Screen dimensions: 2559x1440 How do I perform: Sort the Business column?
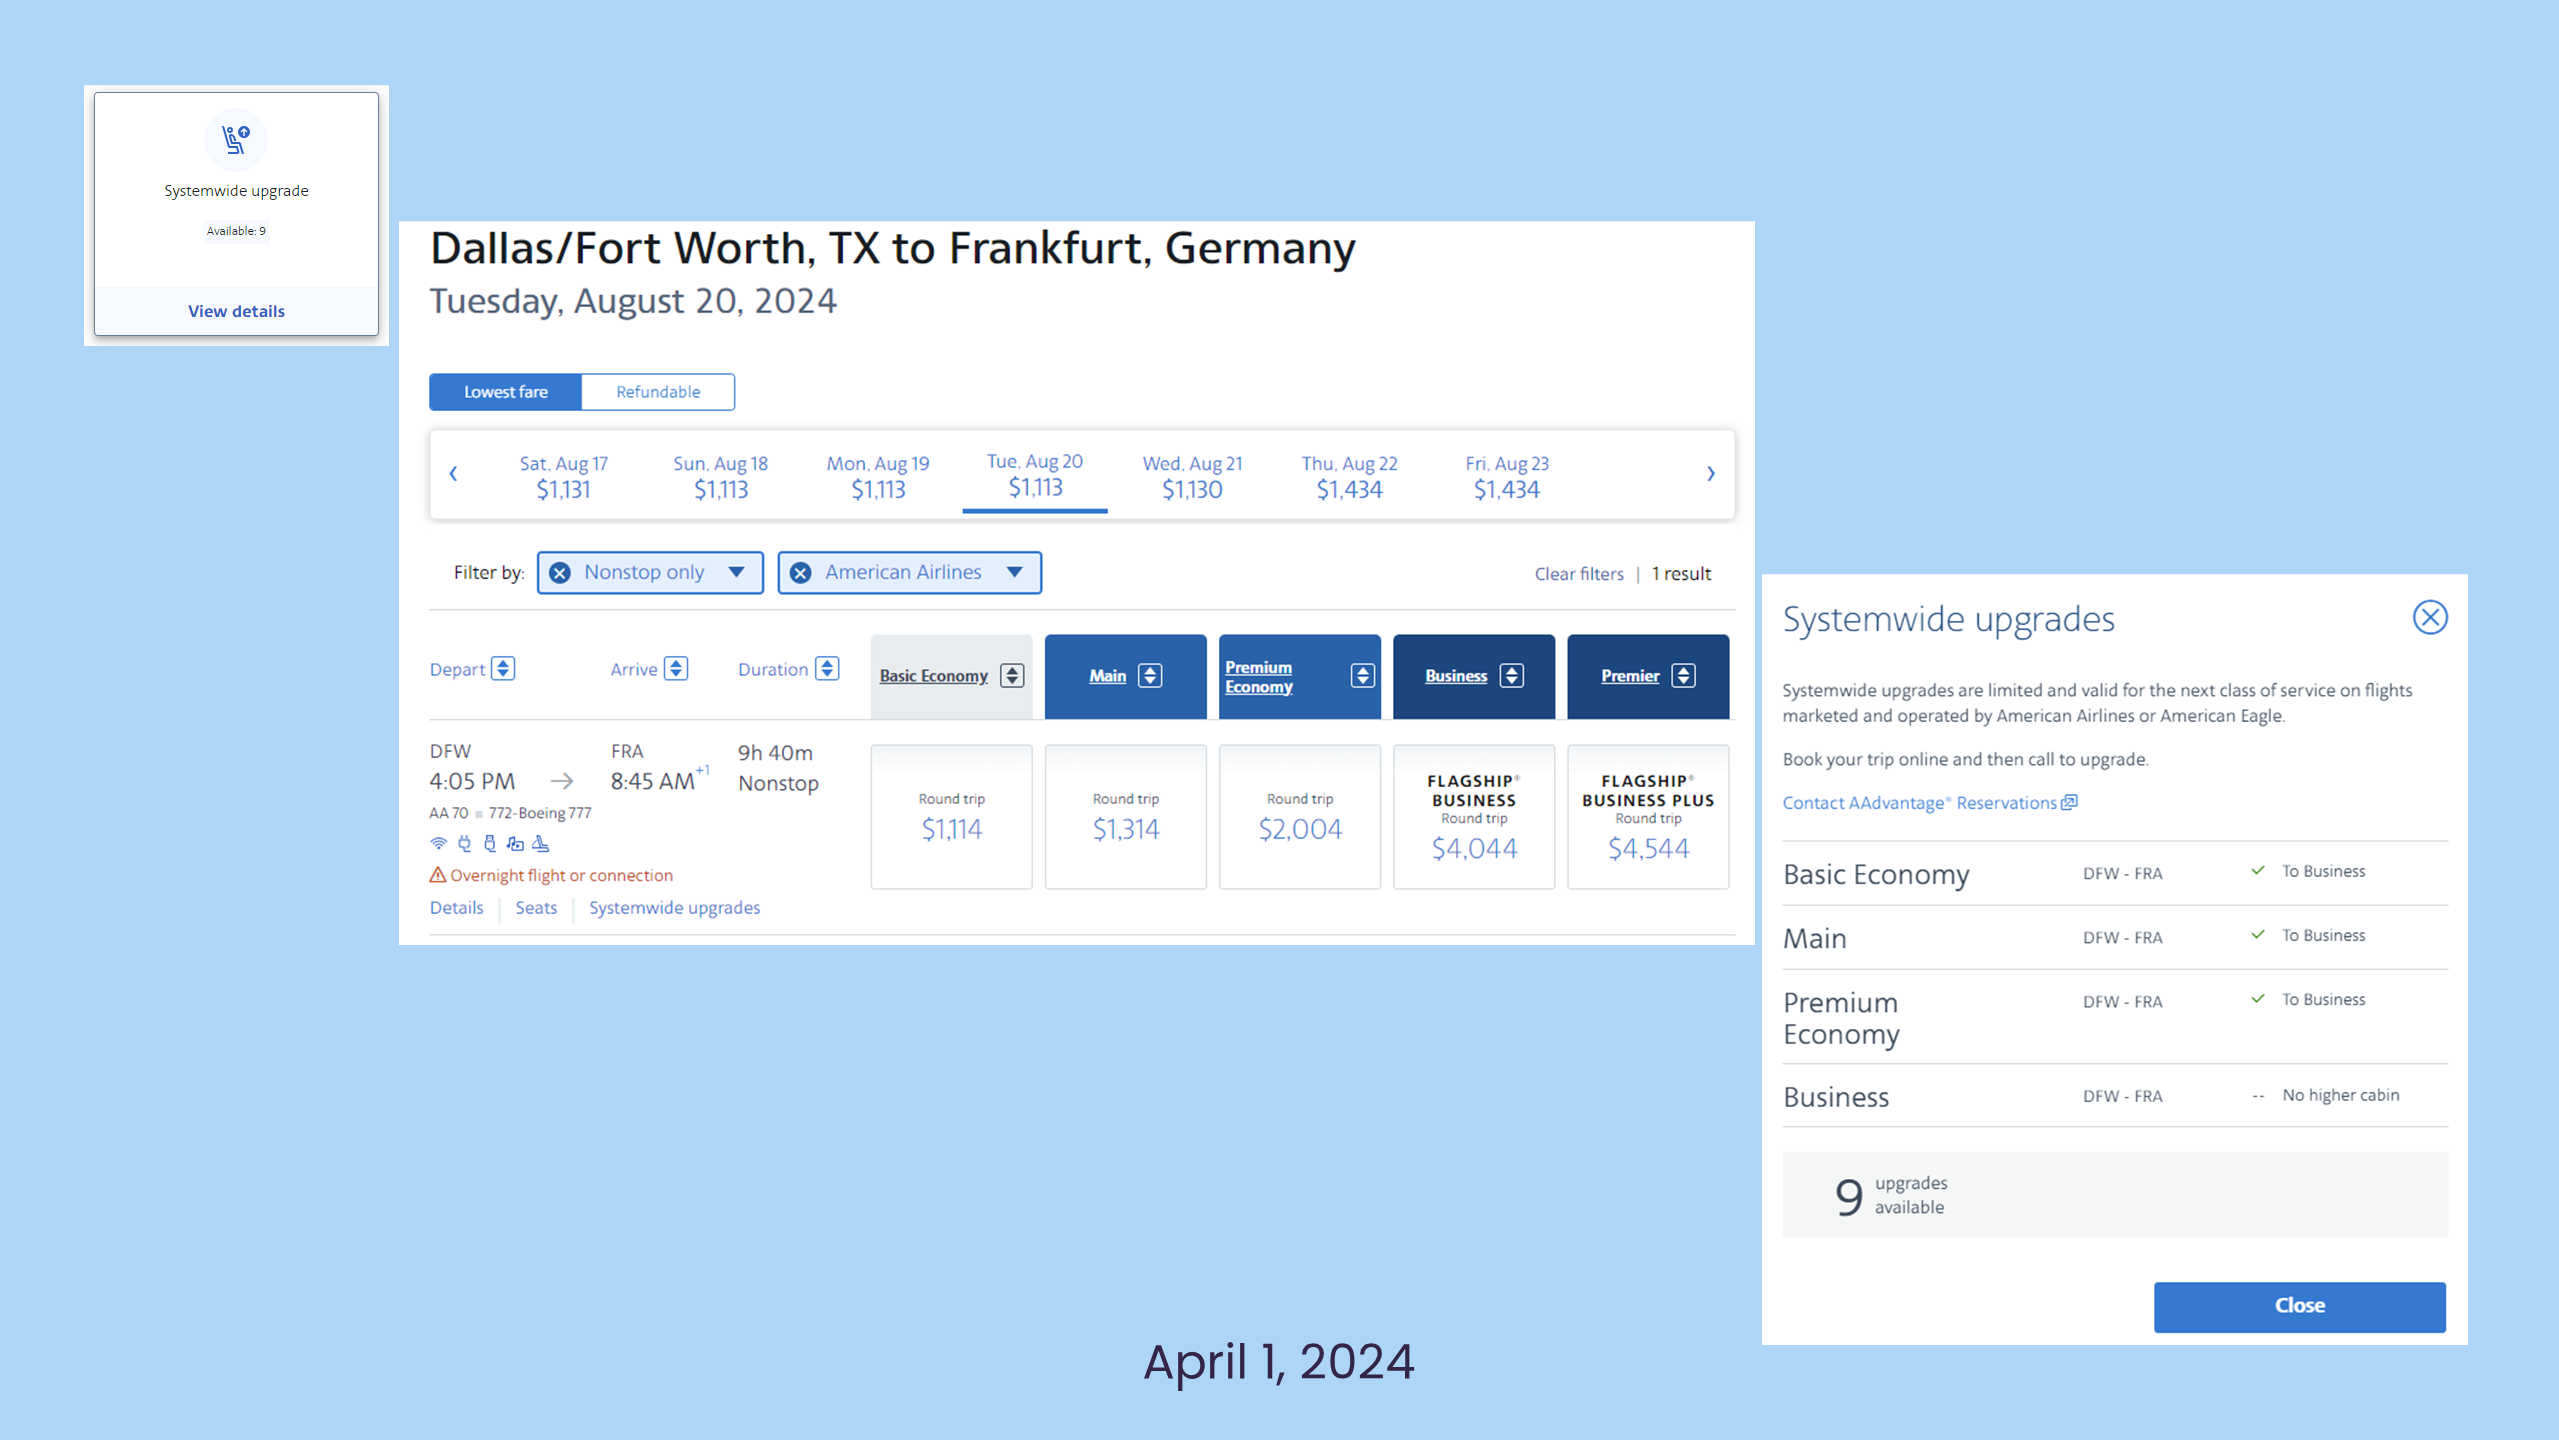1512,676
